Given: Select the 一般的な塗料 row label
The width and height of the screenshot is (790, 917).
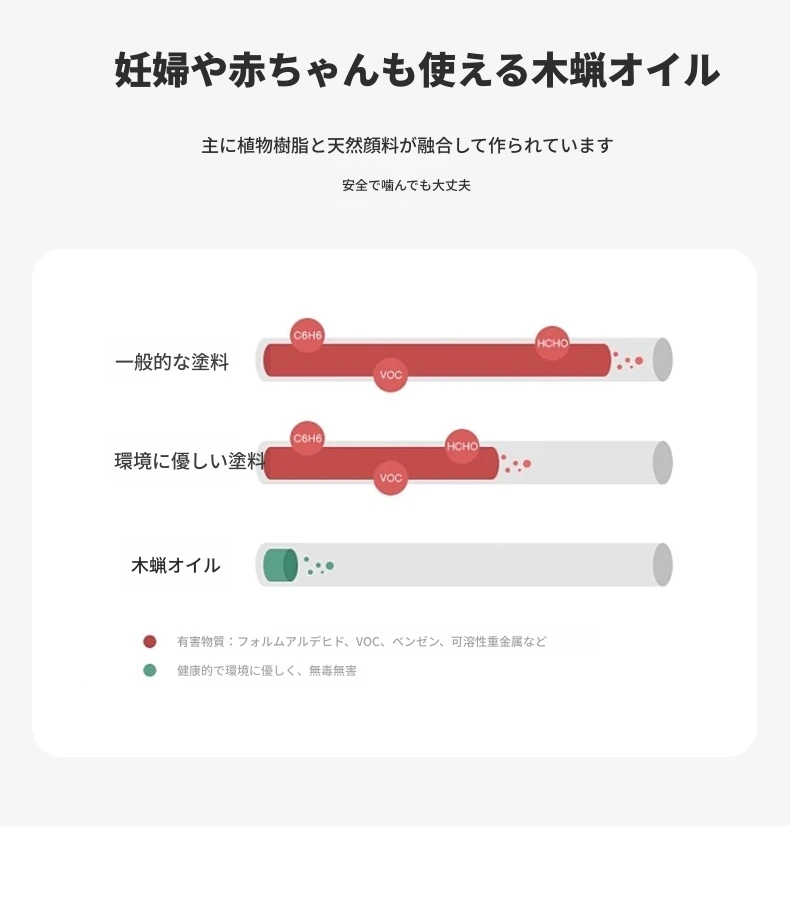Looking at the screenshot, I should (x=172, y=362).
